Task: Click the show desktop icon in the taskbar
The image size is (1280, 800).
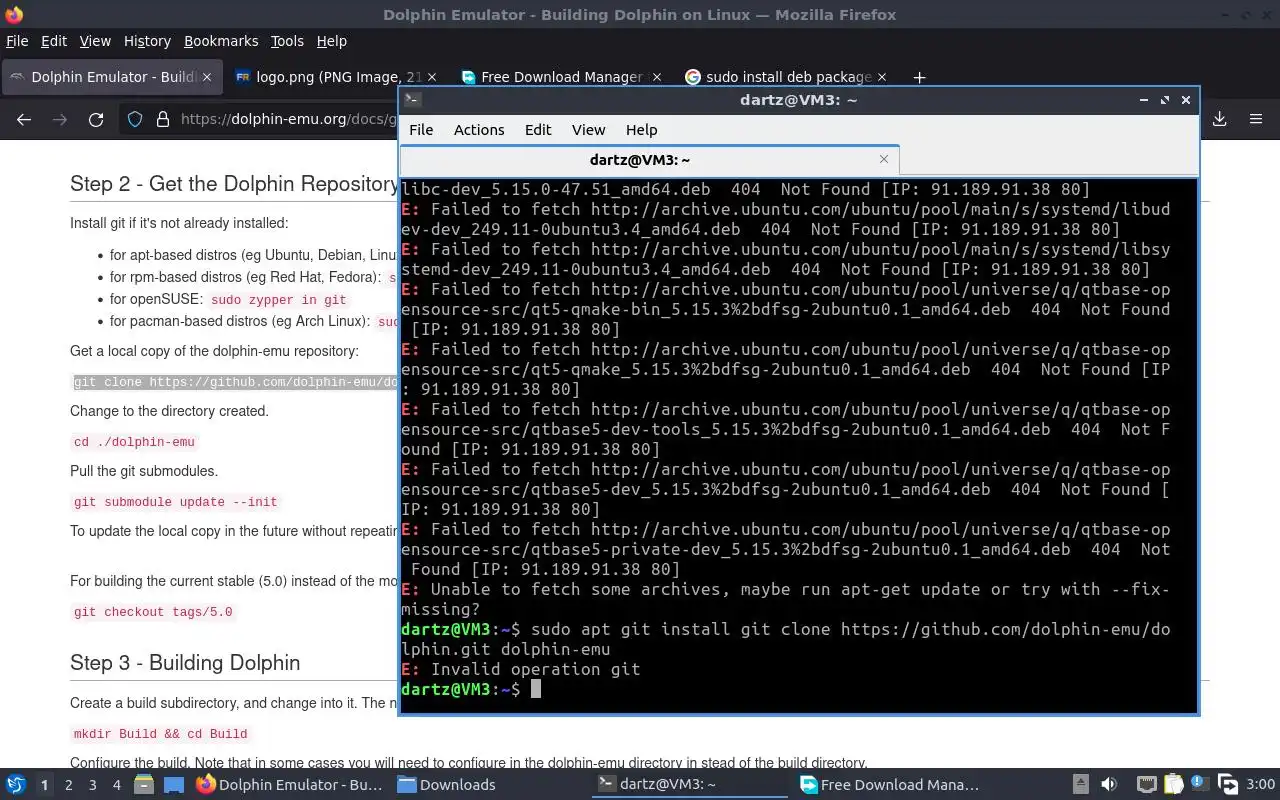Action: tap(173, 785)
